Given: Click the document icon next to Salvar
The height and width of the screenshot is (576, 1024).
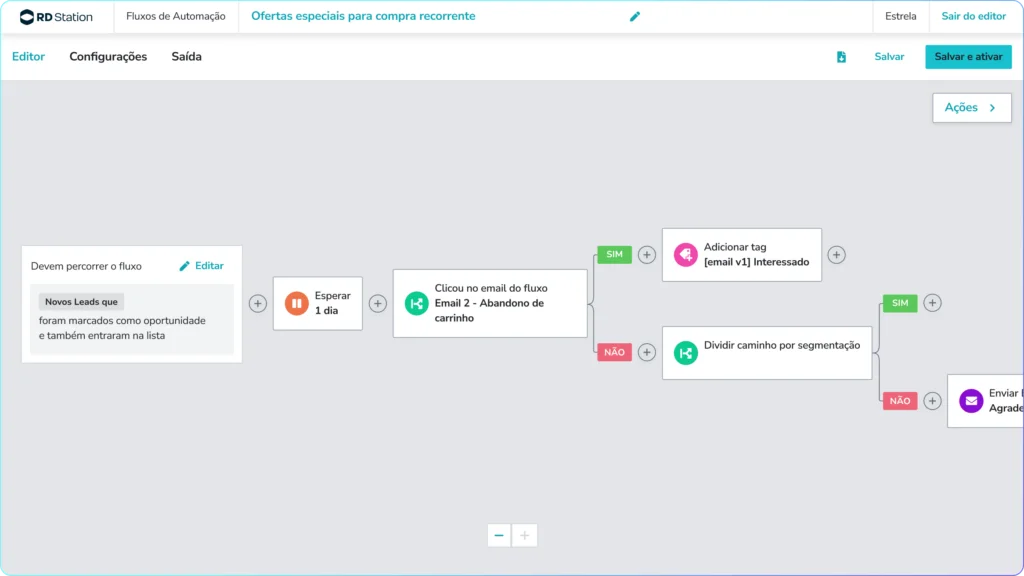Looking at the screenshot, I should click(x=841, y=57).
